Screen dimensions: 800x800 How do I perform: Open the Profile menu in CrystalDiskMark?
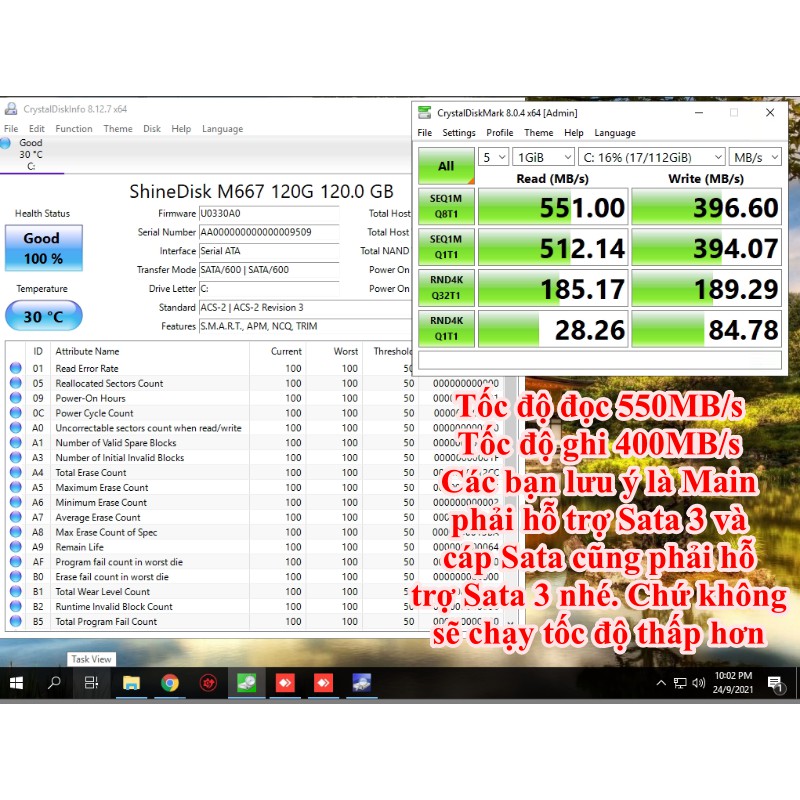click(x=499, y=133)
